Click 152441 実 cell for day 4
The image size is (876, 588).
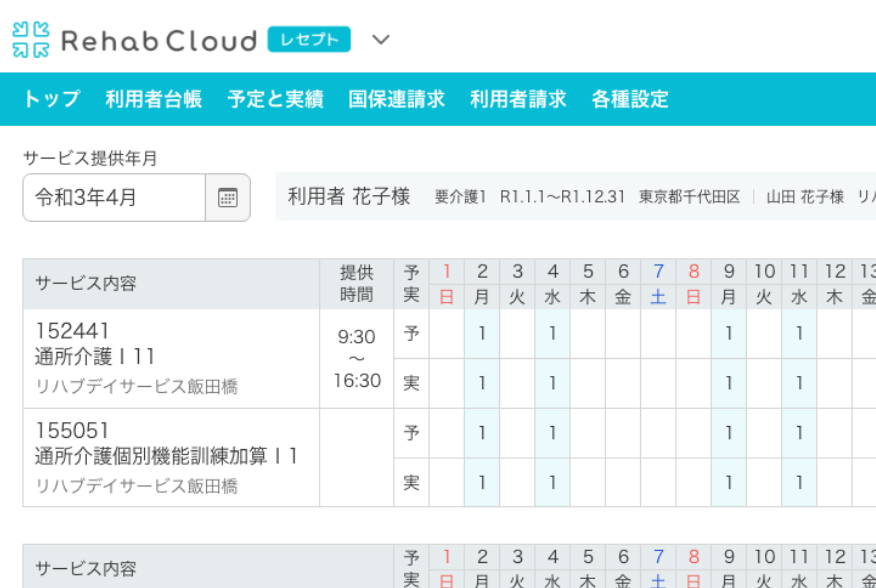[x=553, y=383]
